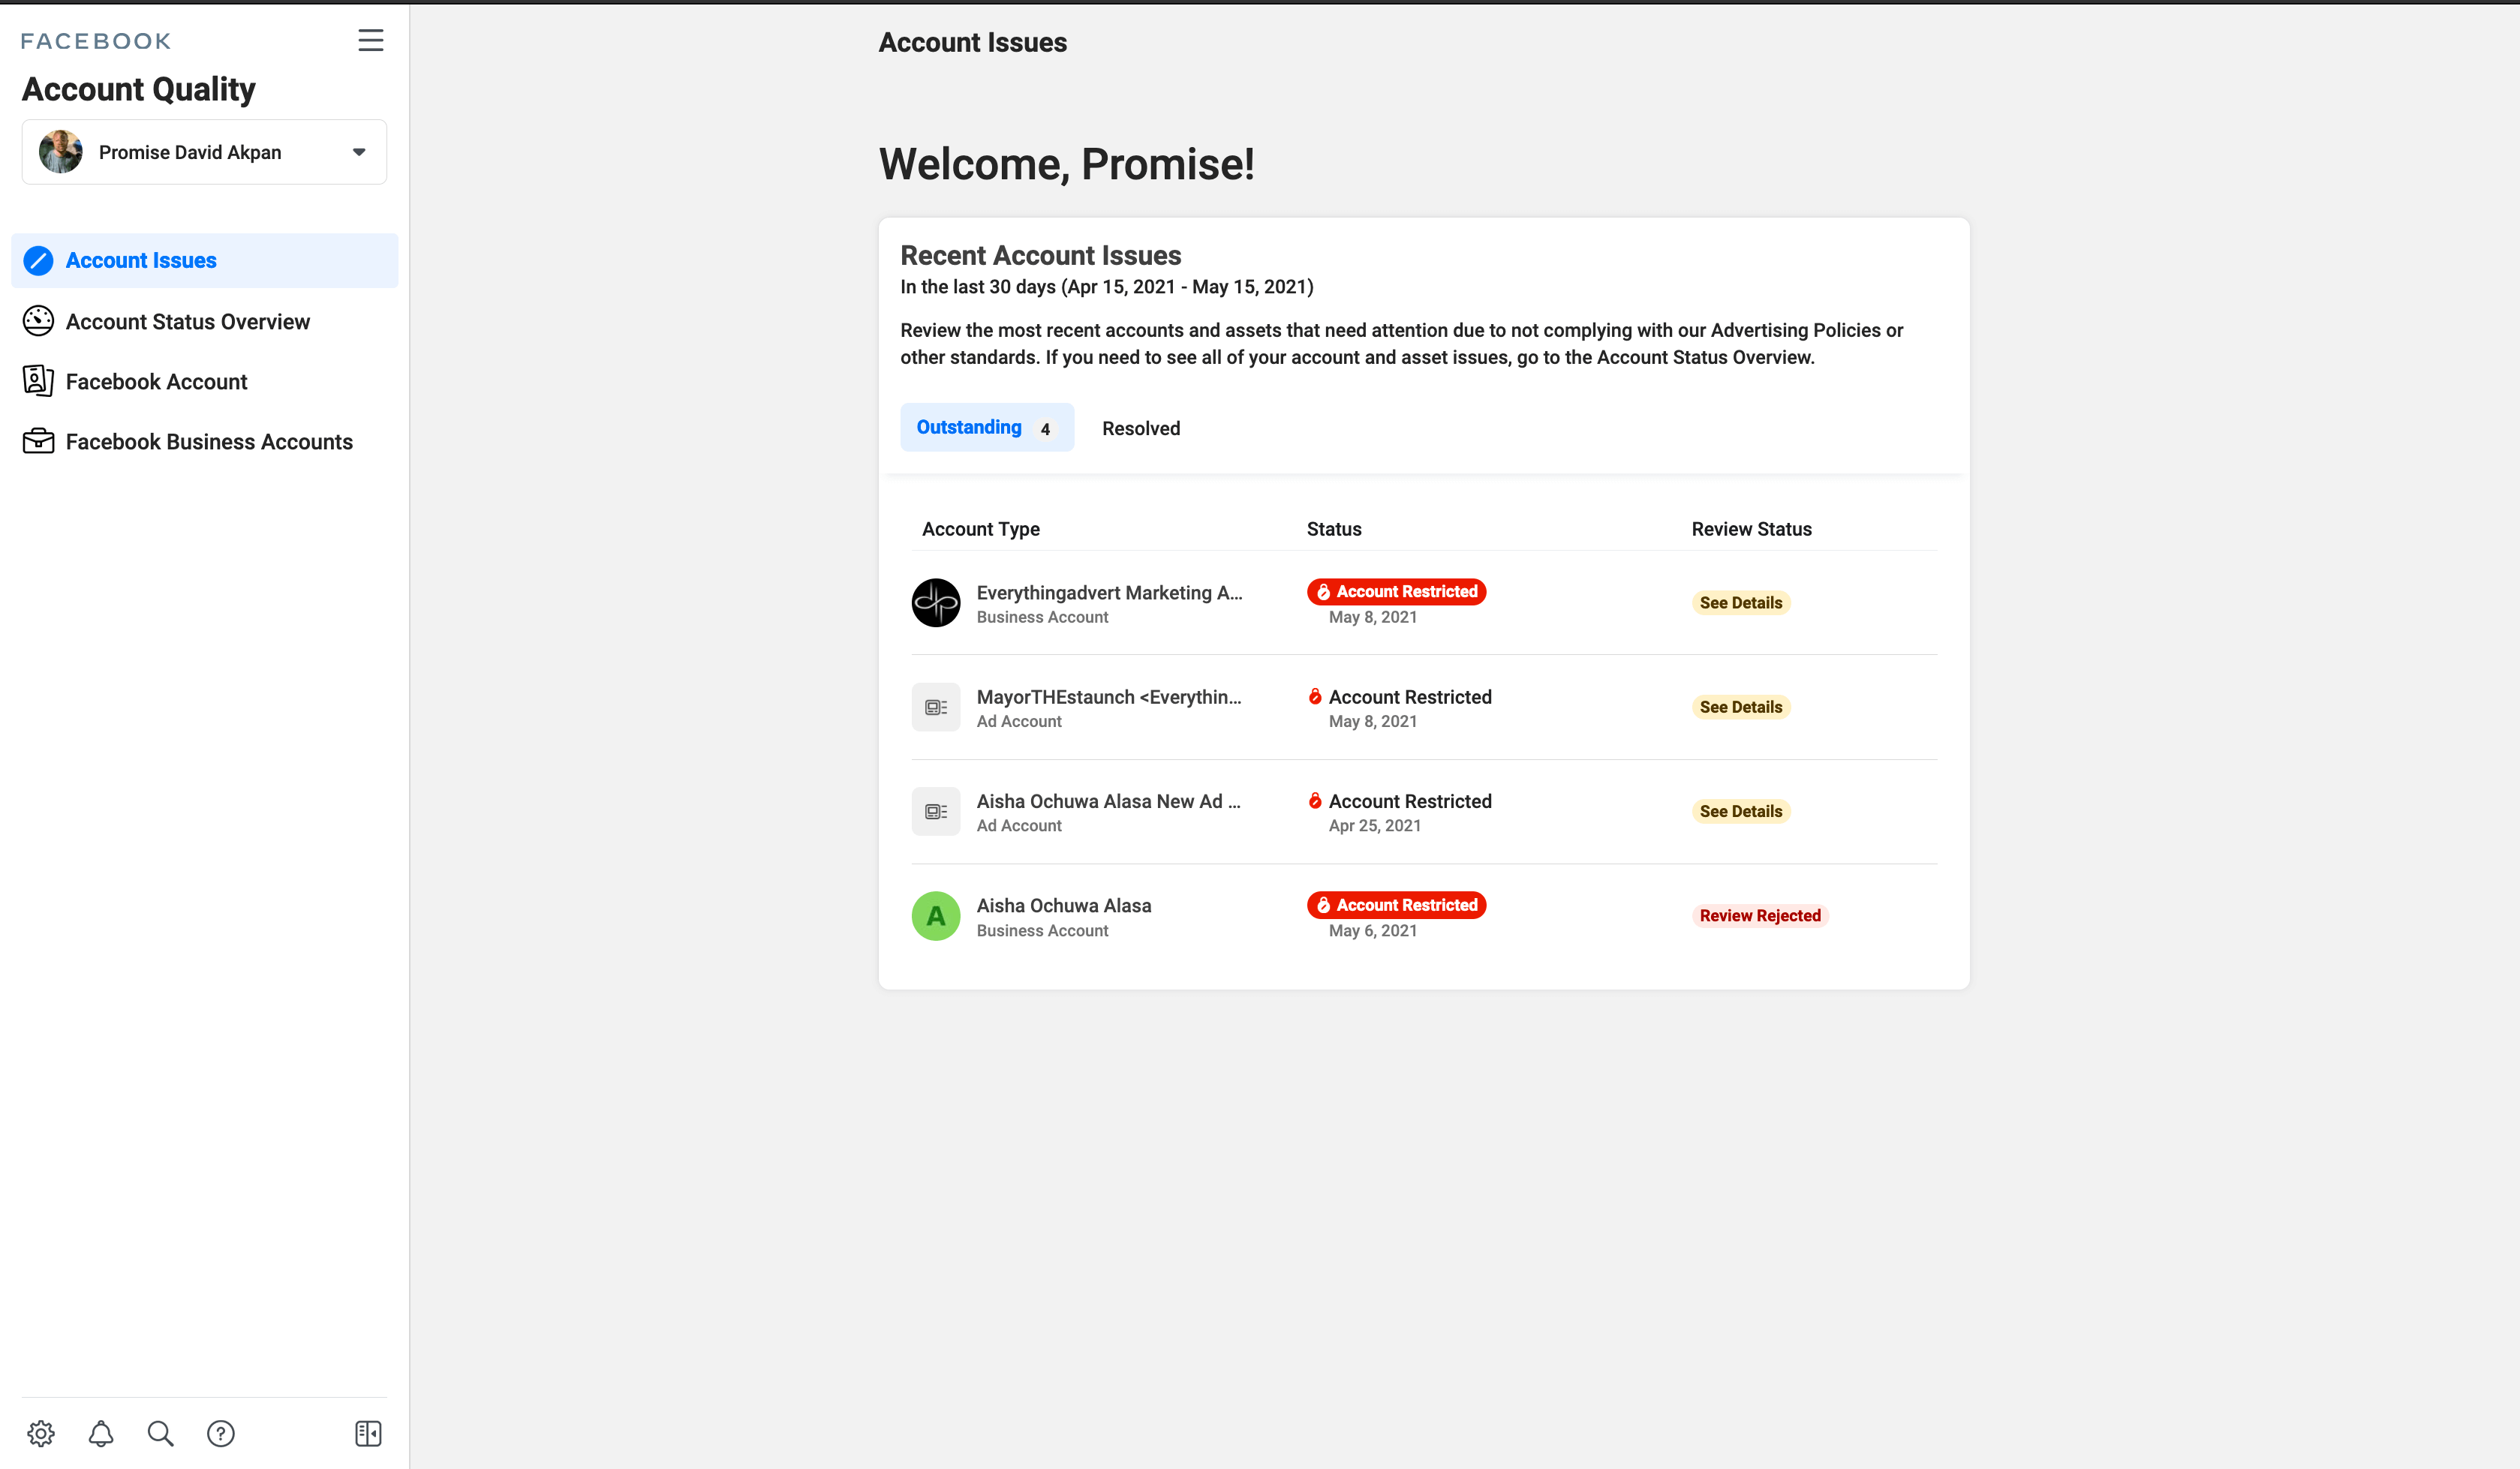
Task: Click the Account Issues title in the main page
Action: tap(973, 42)
